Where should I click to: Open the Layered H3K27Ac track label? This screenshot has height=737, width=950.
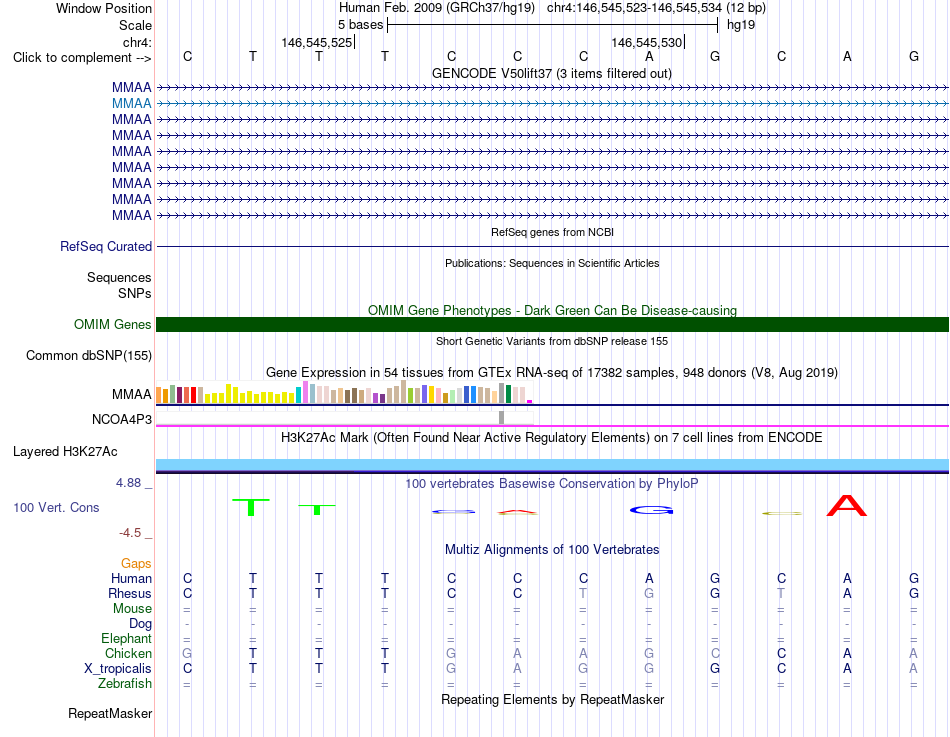click(x=65, y=452)
